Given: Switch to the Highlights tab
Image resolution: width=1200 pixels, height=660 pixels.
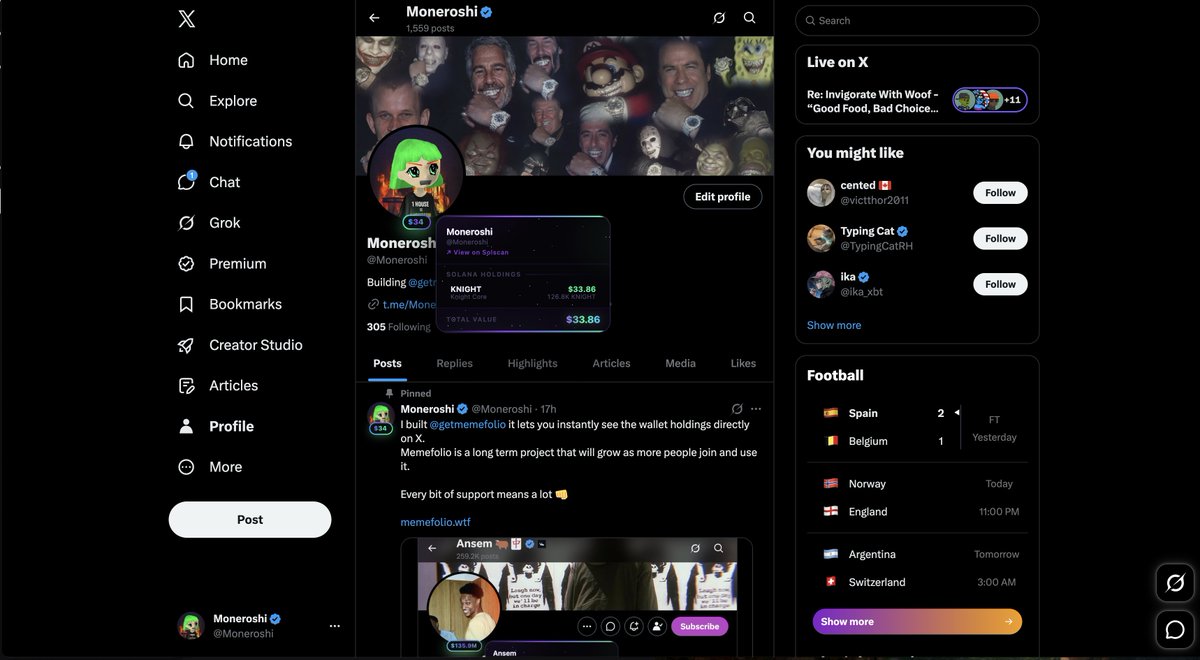Looking at the screenshot, I should point(532,363).
